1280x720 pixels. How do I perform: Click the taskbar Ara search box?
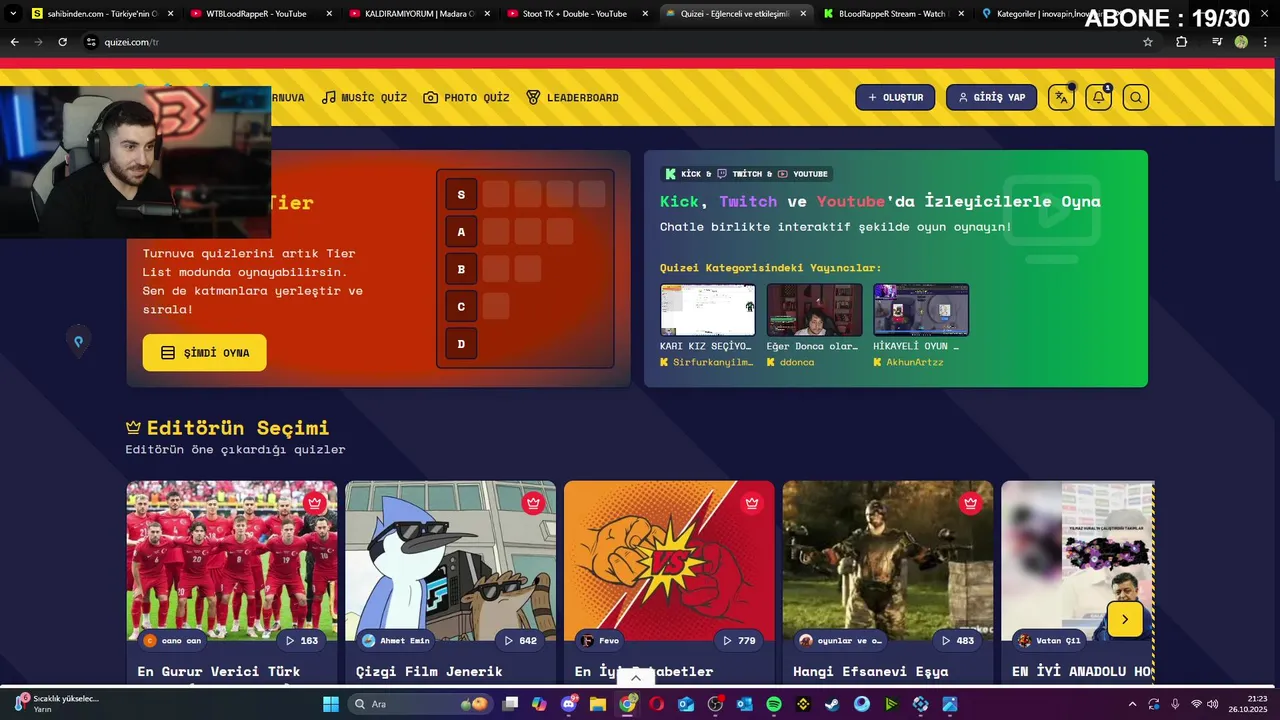(420, 704)
